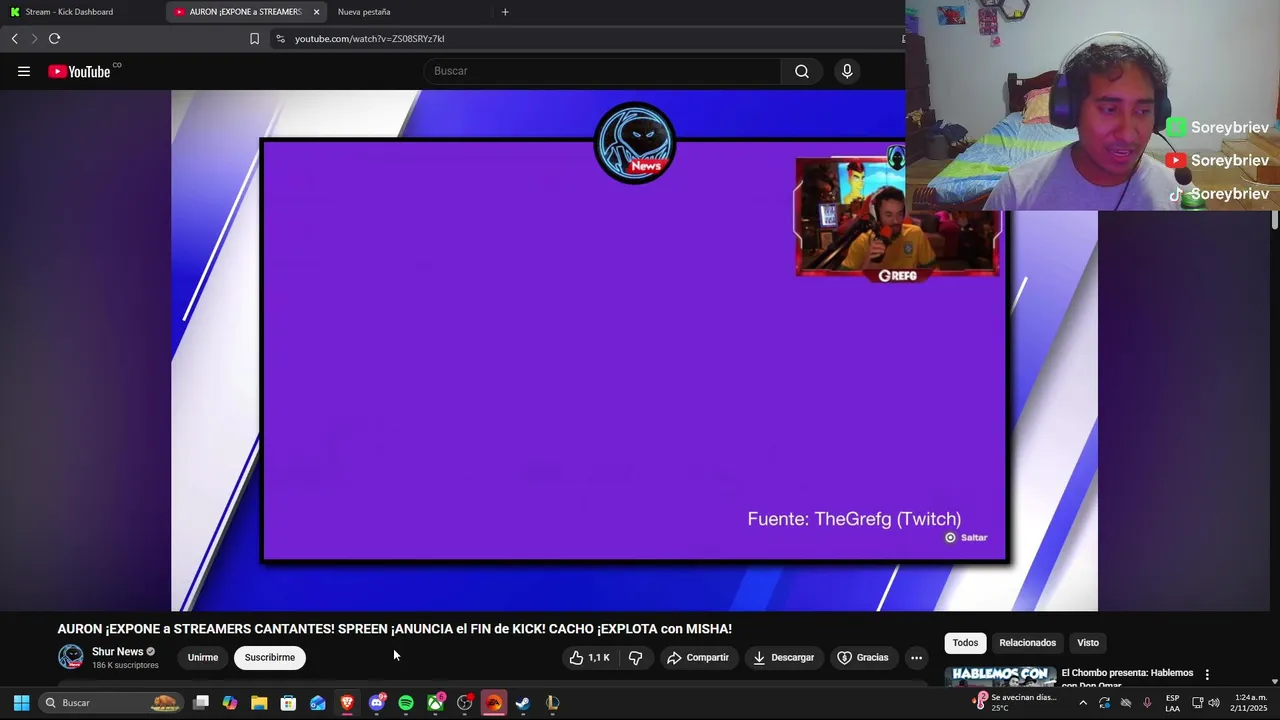Open Xbox app from taskbar
1280x720 pixels.
coord(435,702)
